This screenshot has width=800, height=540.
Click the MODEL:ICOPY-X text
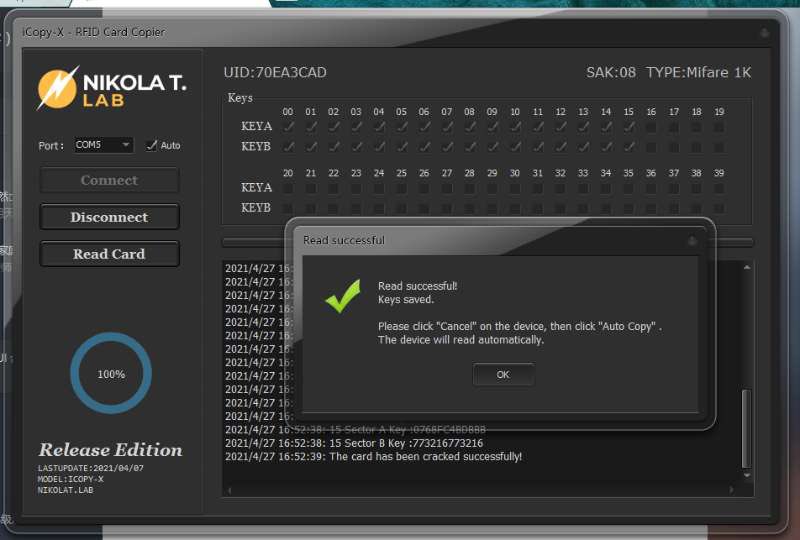coord(70,479)
